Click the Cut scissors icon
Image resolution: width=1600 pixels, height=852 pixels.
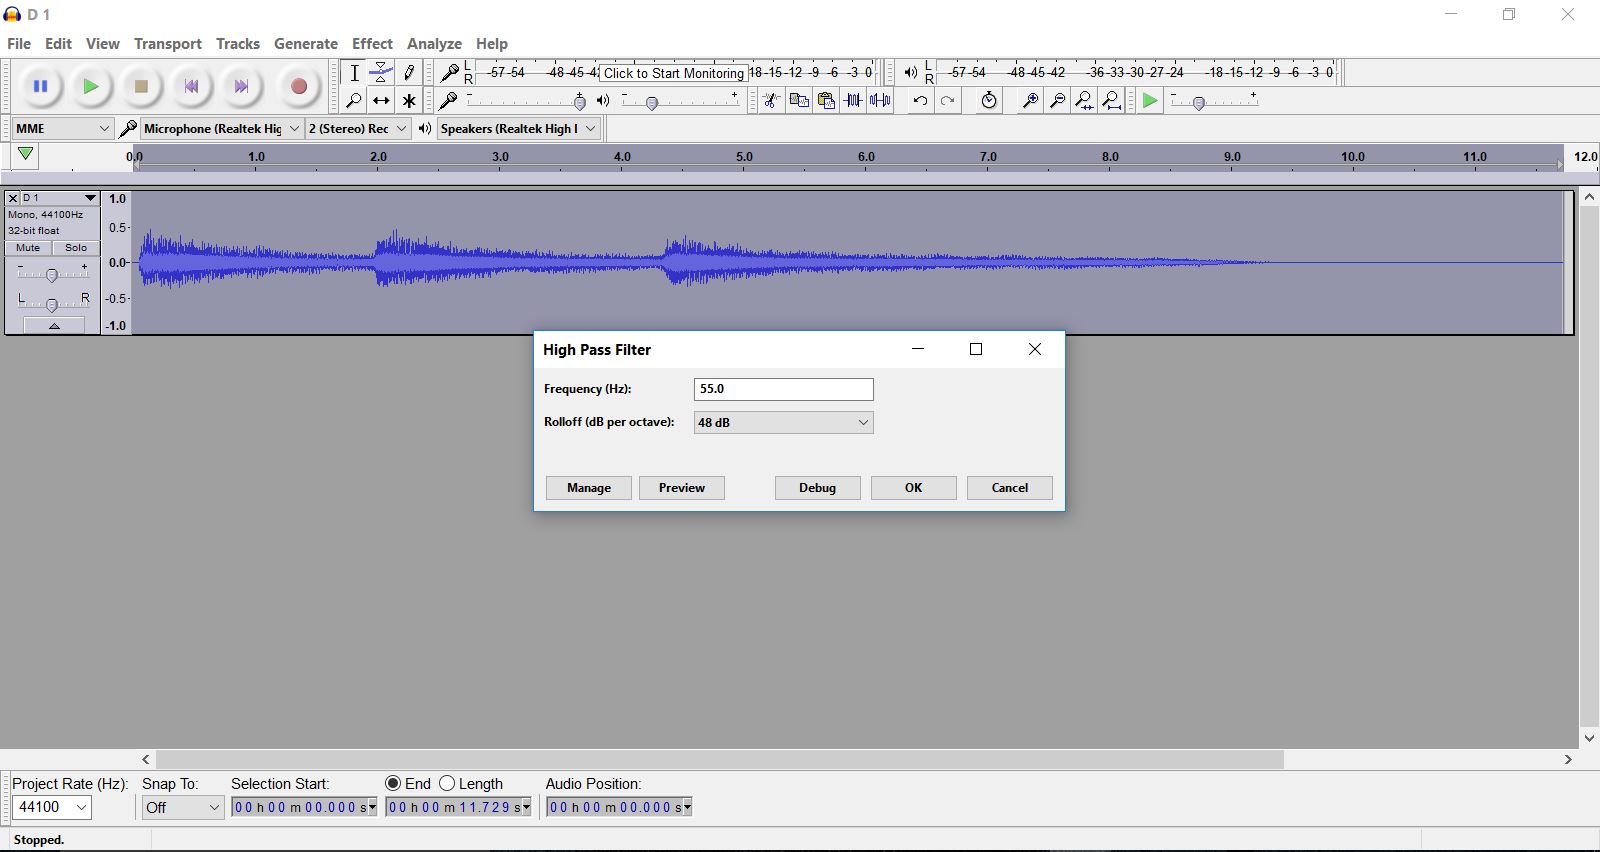click(x=771, y=100)
